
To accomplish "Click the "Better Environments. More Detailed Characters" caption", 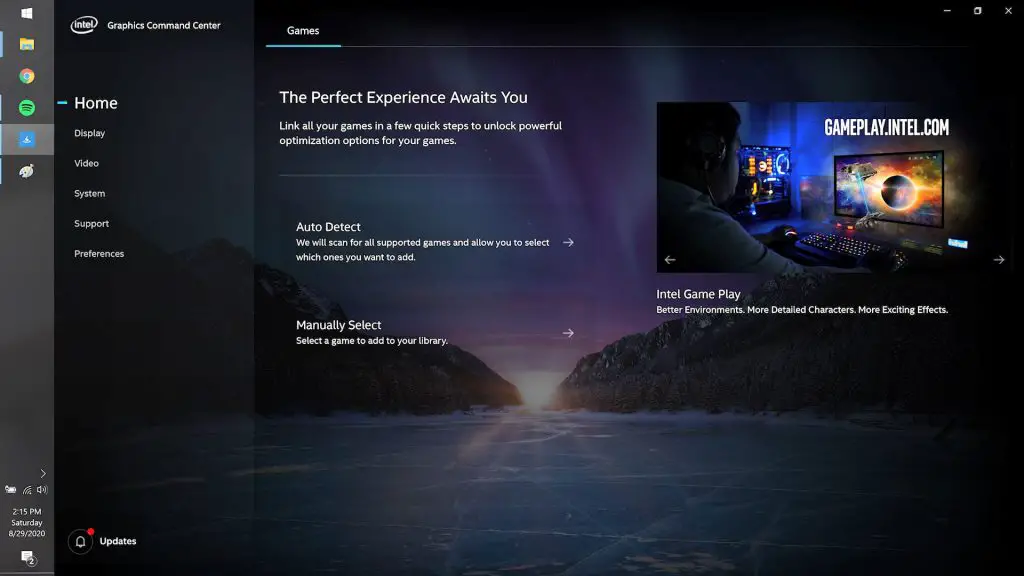I will [802, 310].
